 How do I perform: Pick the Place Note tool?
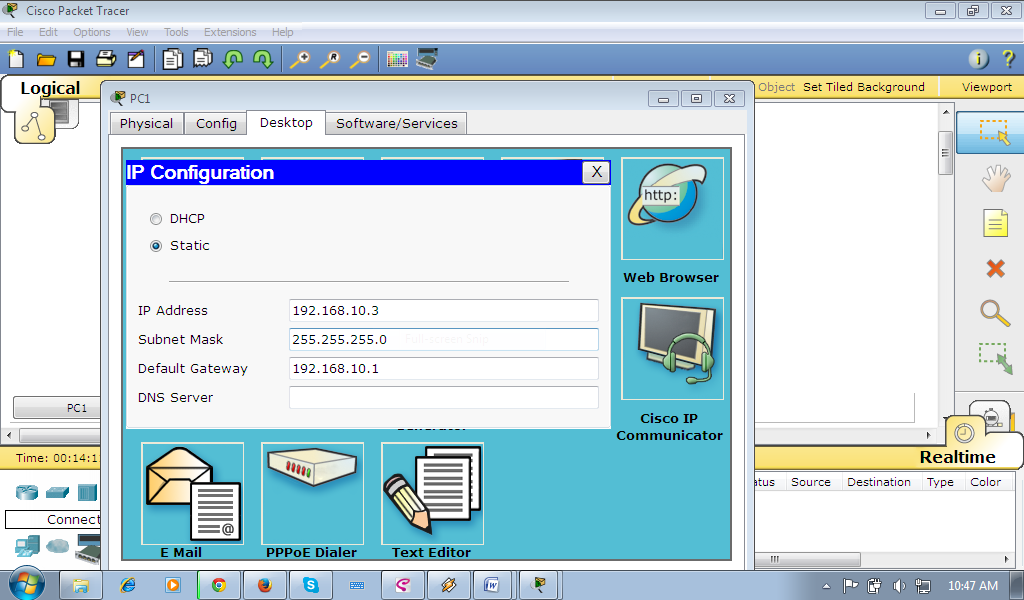pyautogui.click(x=995, y=223)
